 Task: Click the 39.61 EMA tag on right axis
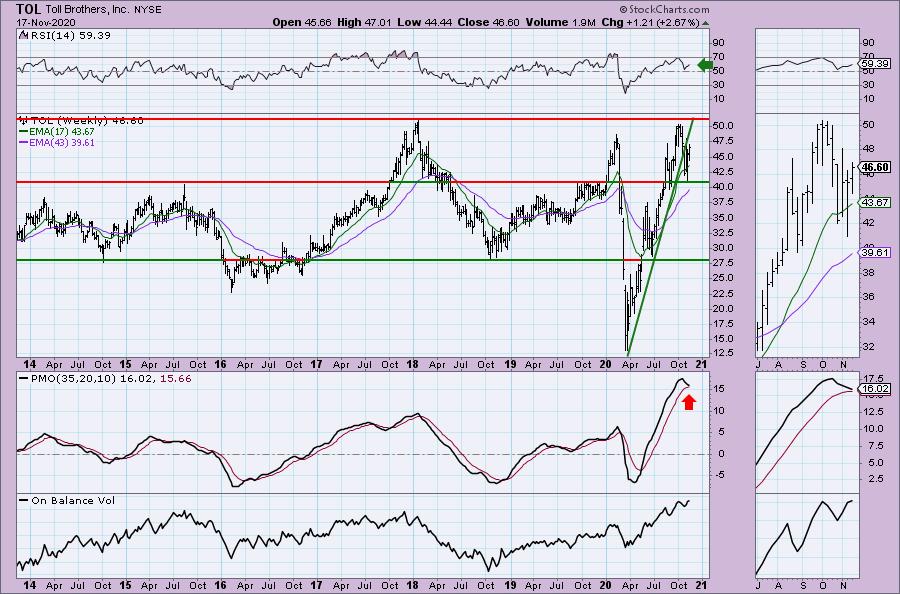coord(876,253)
